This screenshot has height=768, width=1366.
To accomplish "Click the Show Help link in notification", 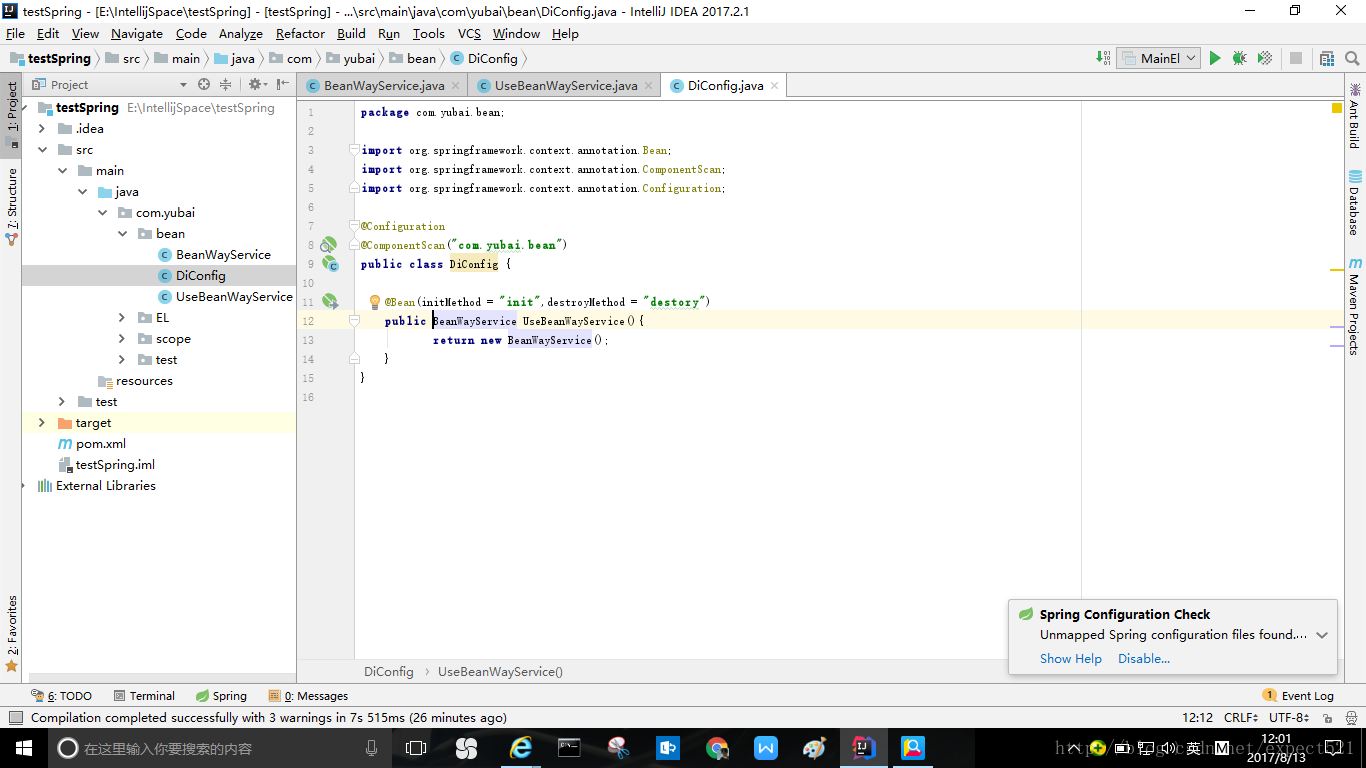I will click(1070, 659).
